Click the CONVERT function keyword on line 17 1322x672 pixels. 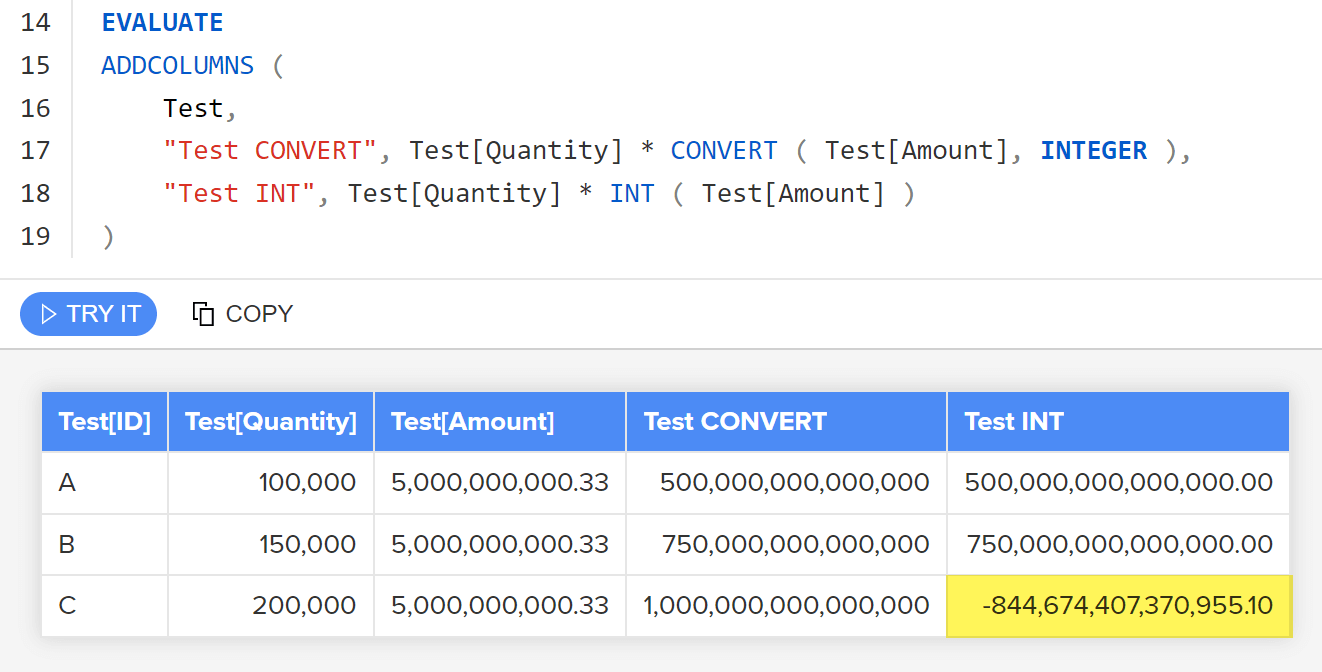click(x=723, y=150)
